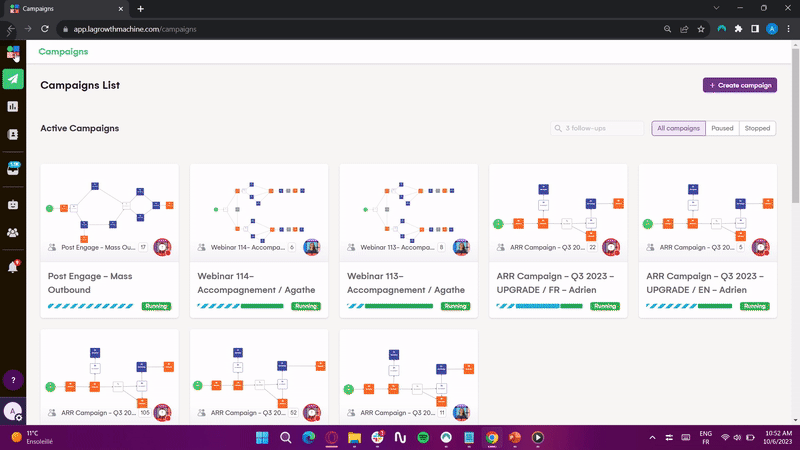Click owner avatar on ARR UPGRADE / EN card
Screen dimensions: 800x450
click(760, 247)
